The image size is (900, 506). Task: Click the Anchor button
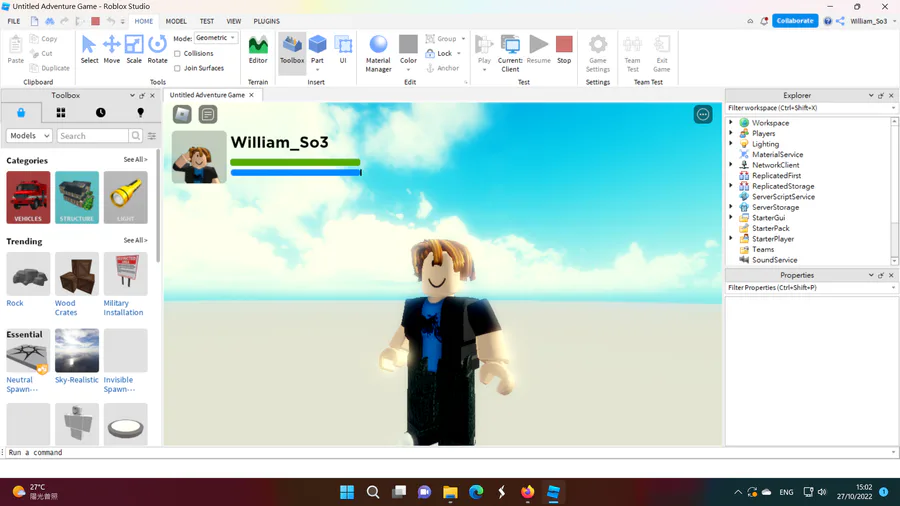pos(443,68)
